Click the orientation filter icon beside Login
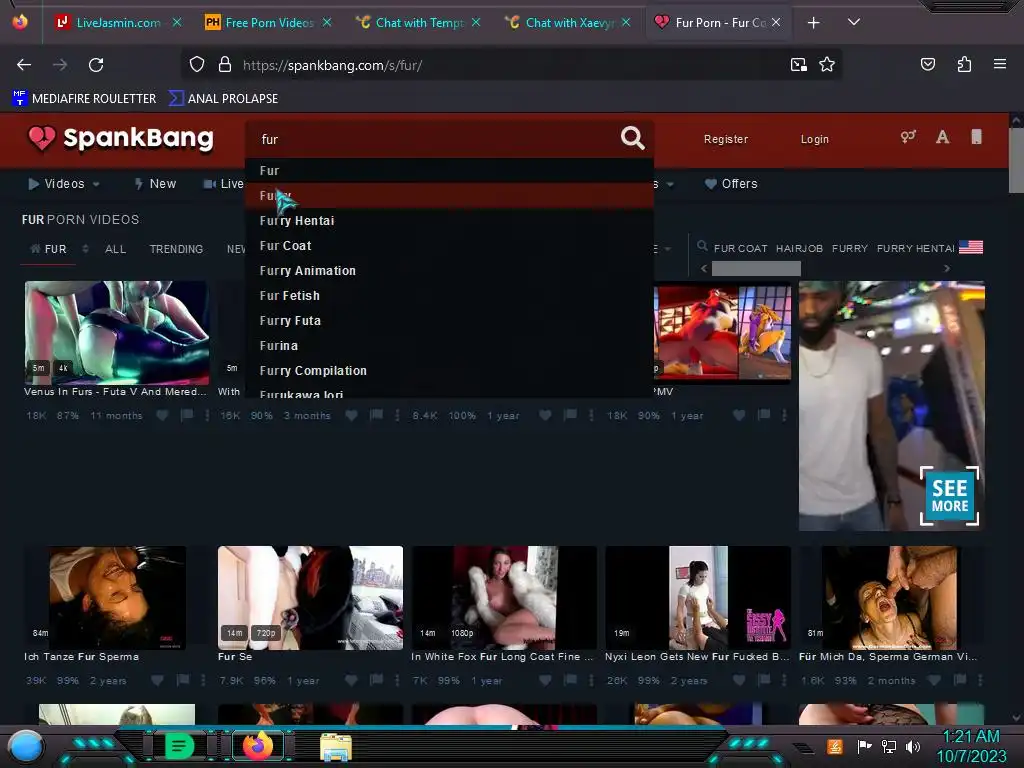This screenshot has width=1024, height=768. click(x=908, y=136)
